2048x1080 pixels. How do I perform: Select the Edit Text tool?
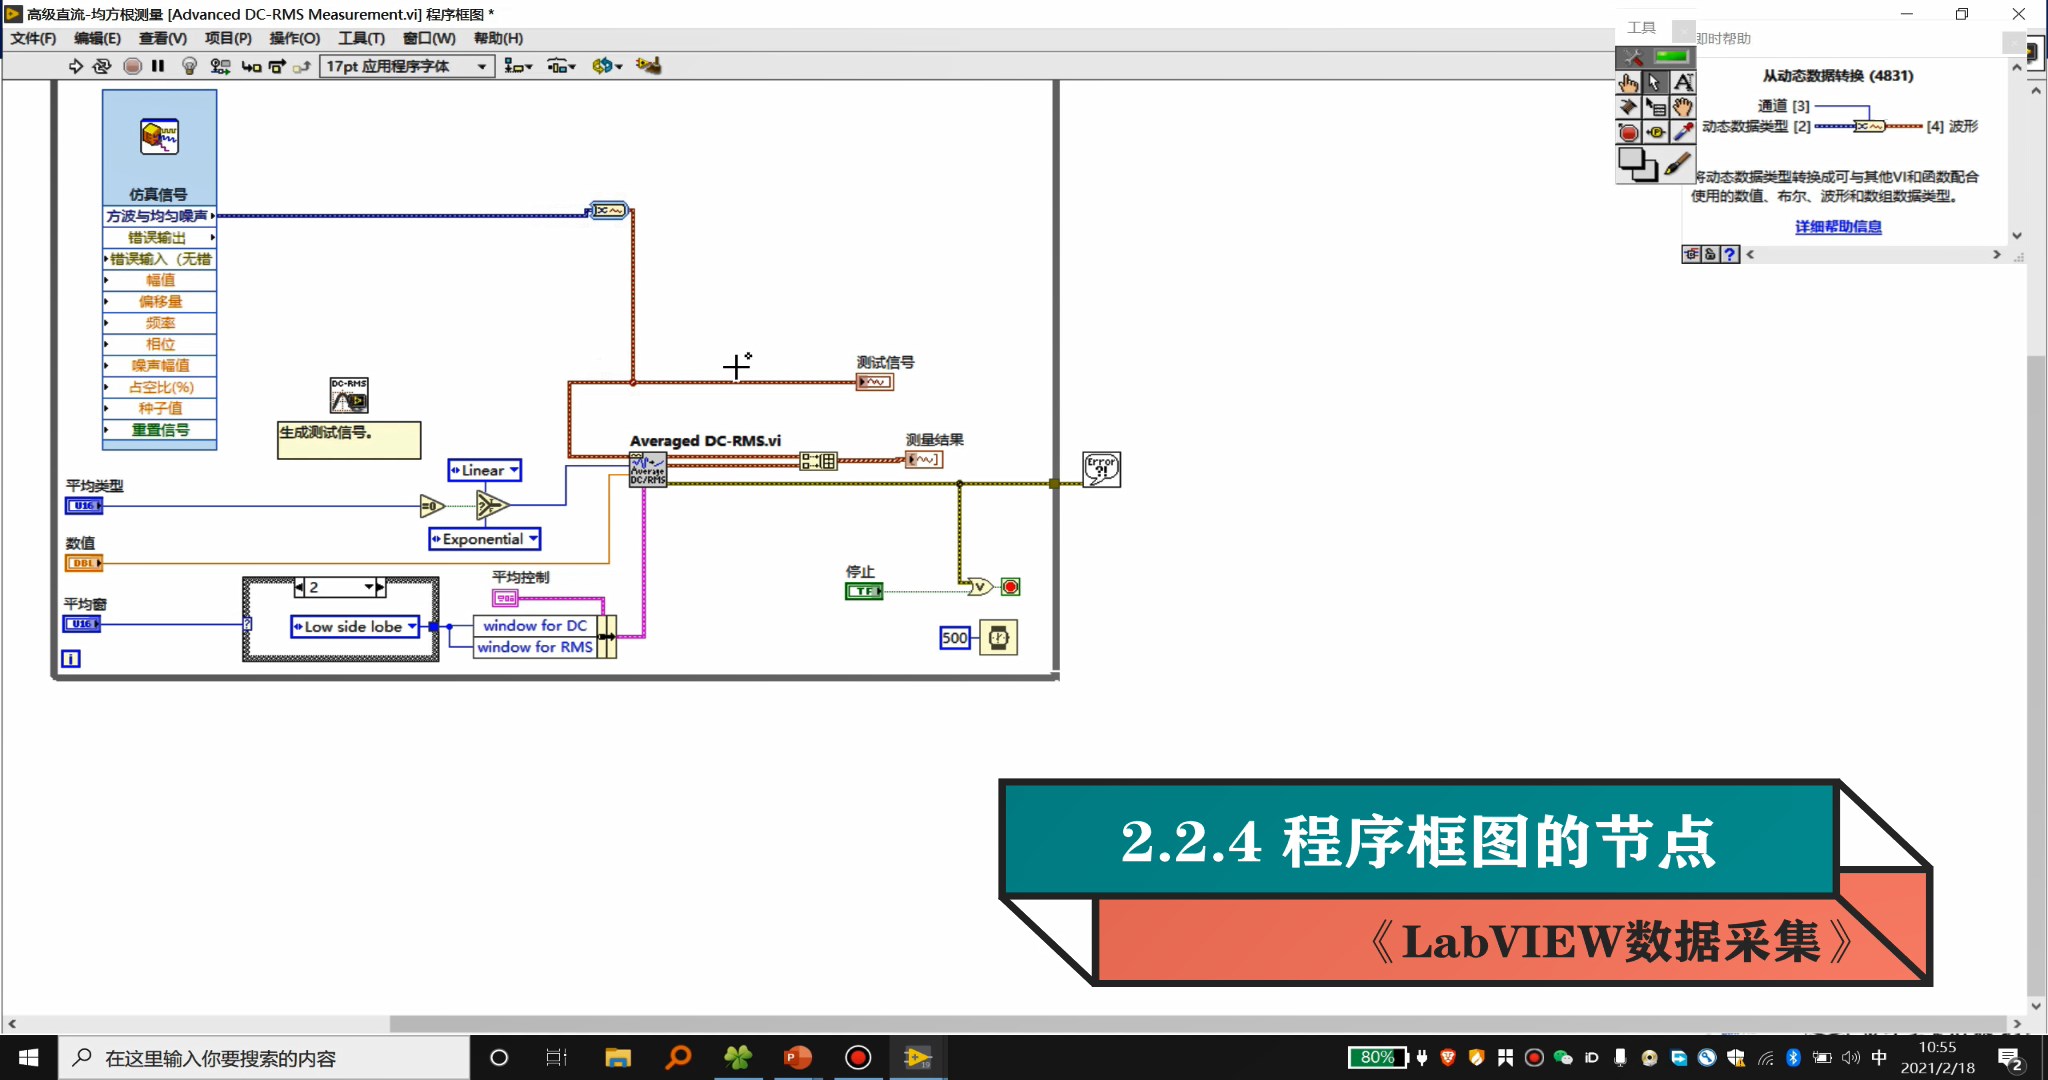coord(1684,82)
